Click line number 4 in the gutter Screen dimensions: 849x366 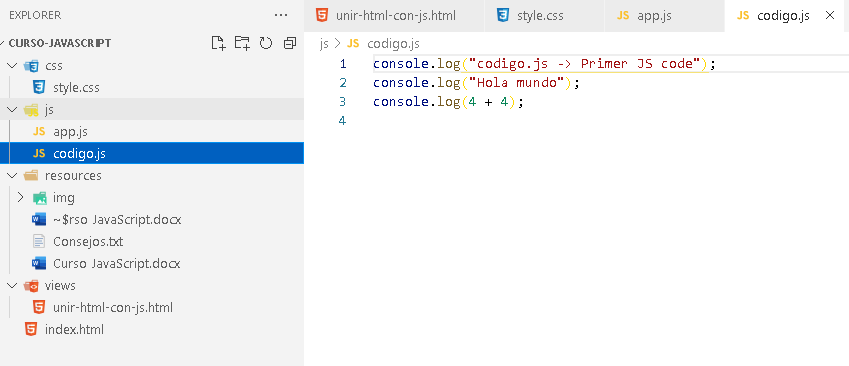[343, 120]
